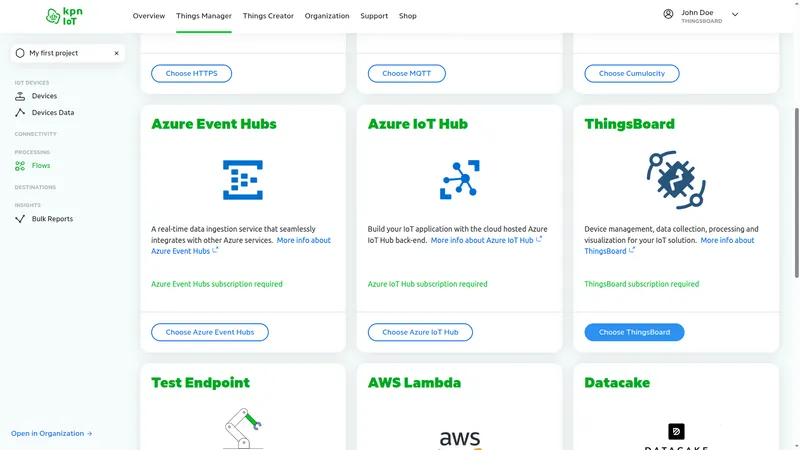Viewport: 800px width, 450px height.
Task: Click the Devices Data graph icon
Action: tap(20, 113)
